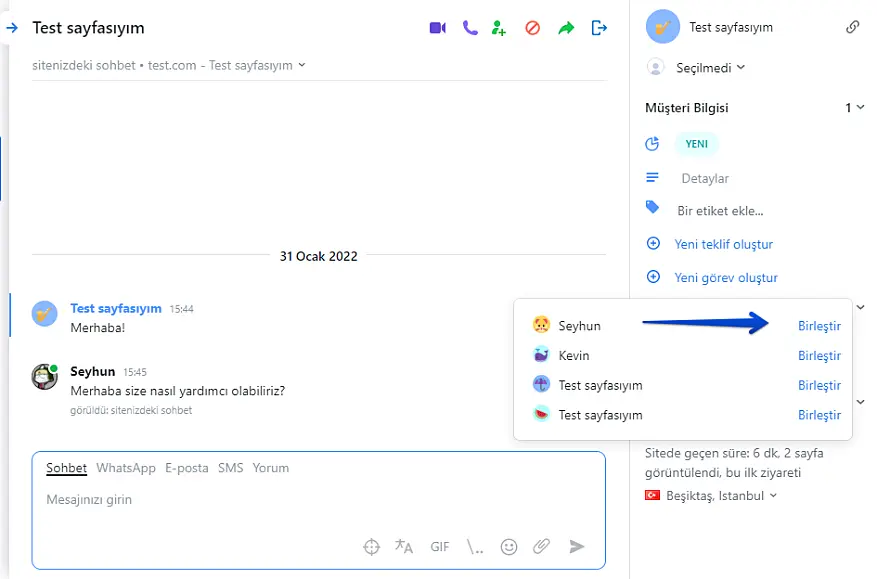Screen dimensions: 877x579
Task: Attach a file with the paperclip icon
Action: 541,546
